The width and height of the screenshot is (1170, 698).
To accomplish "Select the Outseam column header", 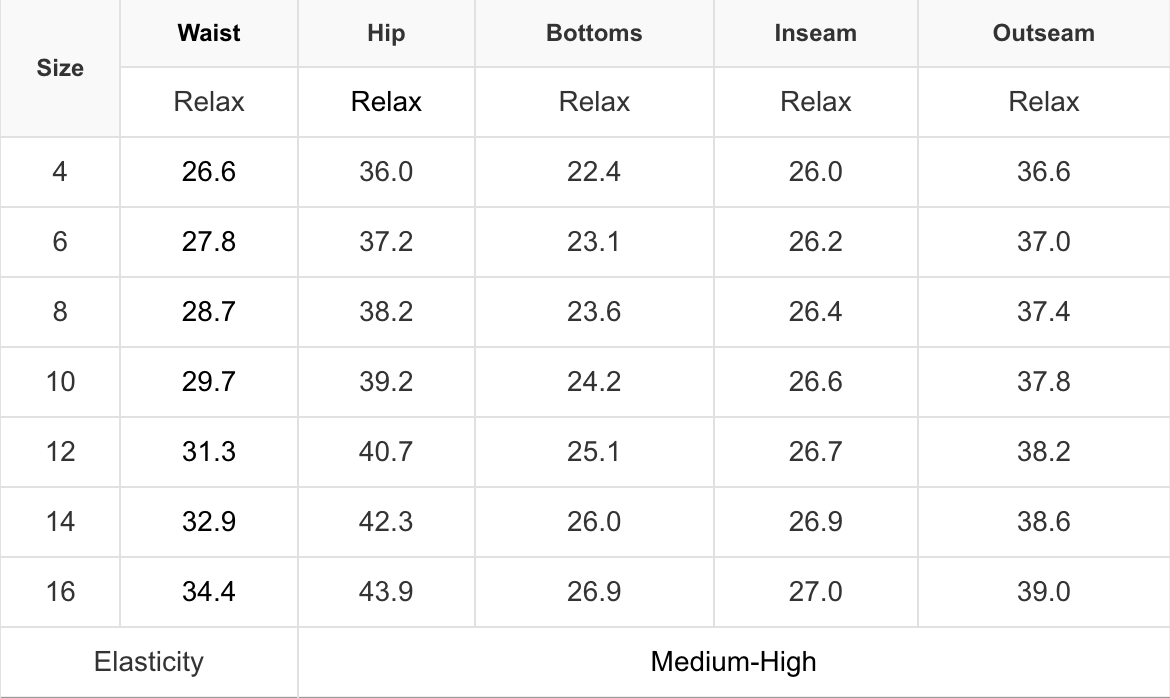I will pyautogui.click(x=1043, y=33).
